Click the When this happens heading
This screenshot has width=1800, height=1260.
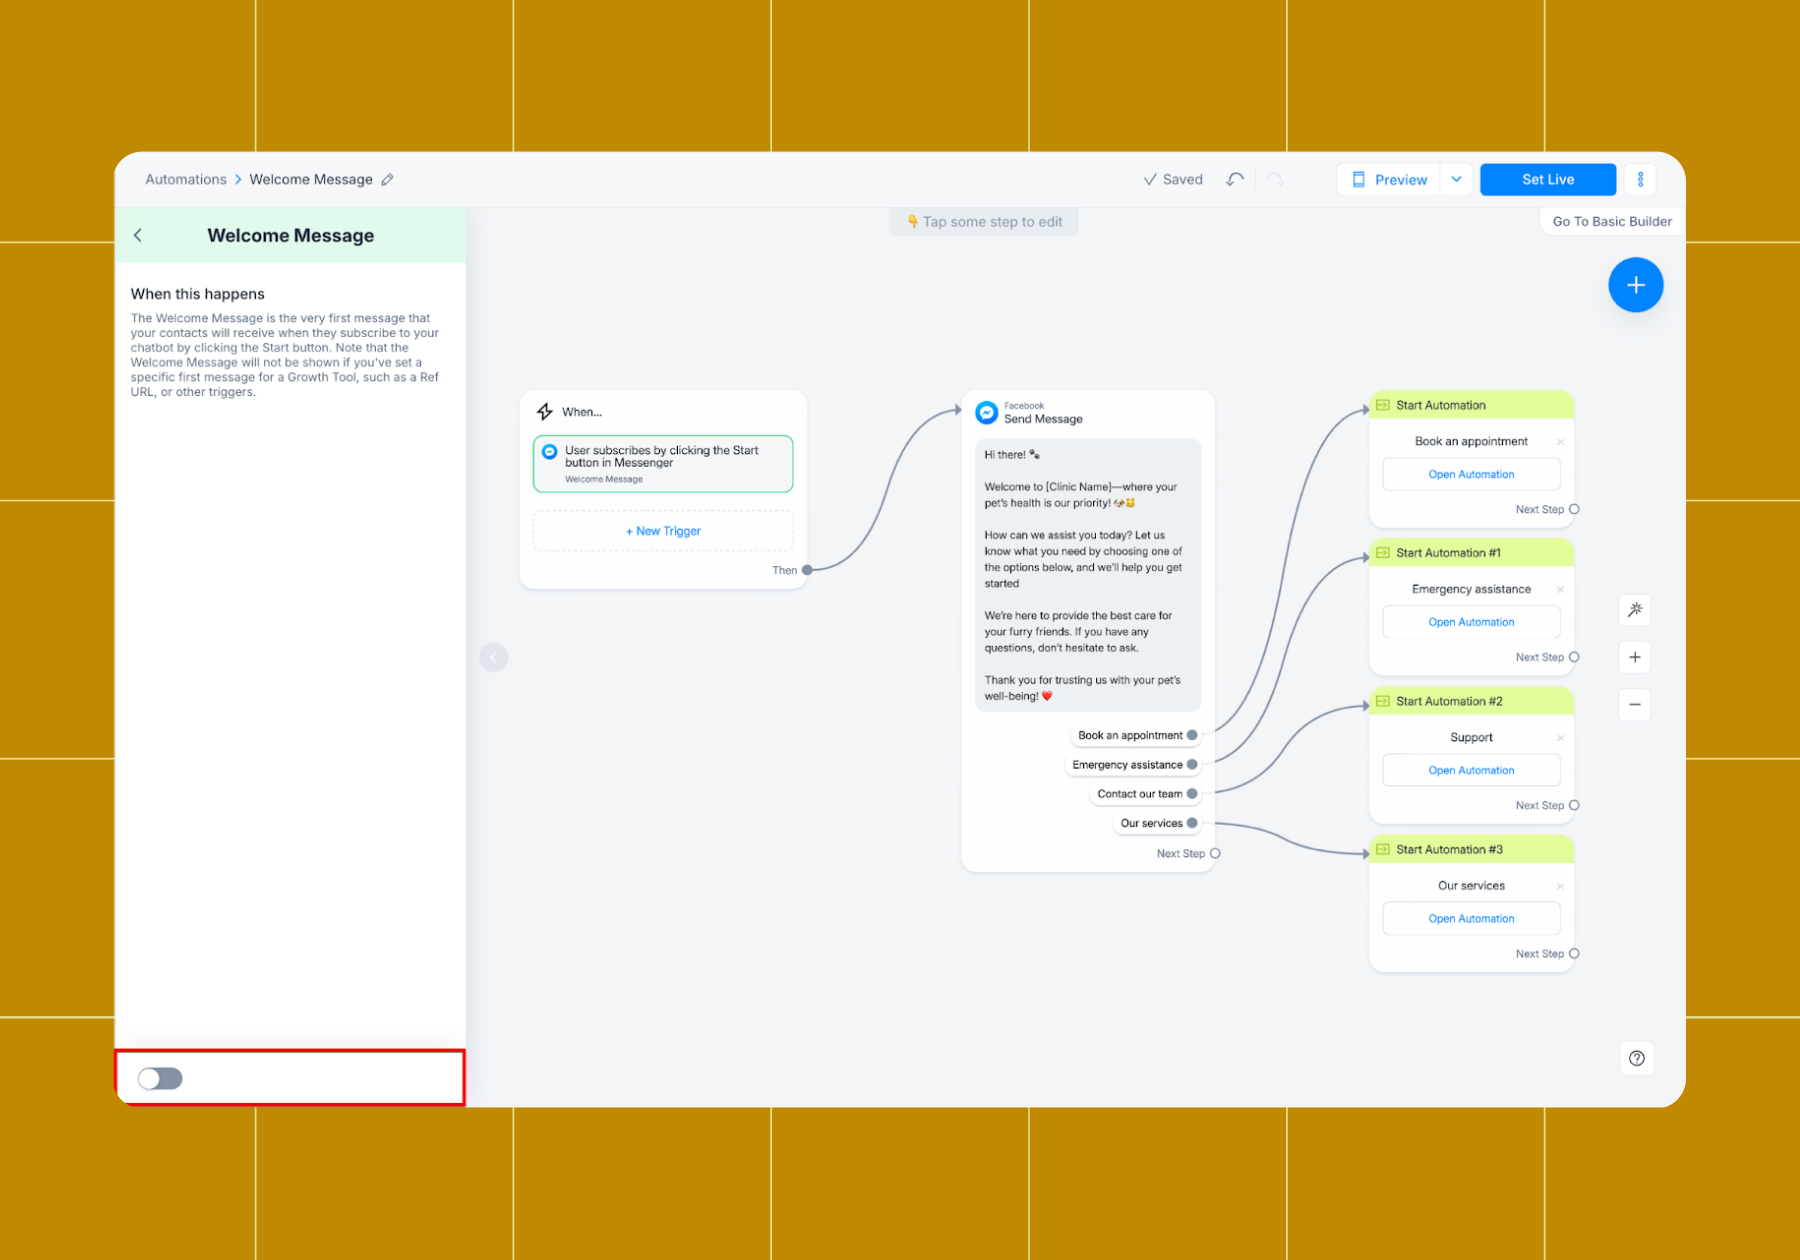pos(198,294)
